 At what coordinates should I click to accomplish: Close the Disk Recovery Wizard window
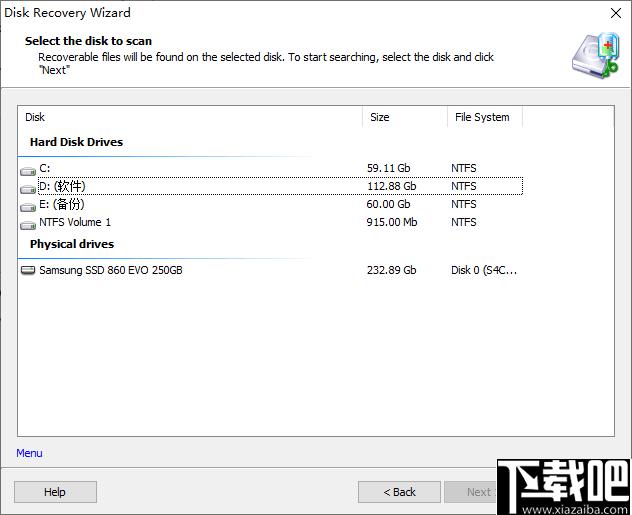click(x=616, y=13)
